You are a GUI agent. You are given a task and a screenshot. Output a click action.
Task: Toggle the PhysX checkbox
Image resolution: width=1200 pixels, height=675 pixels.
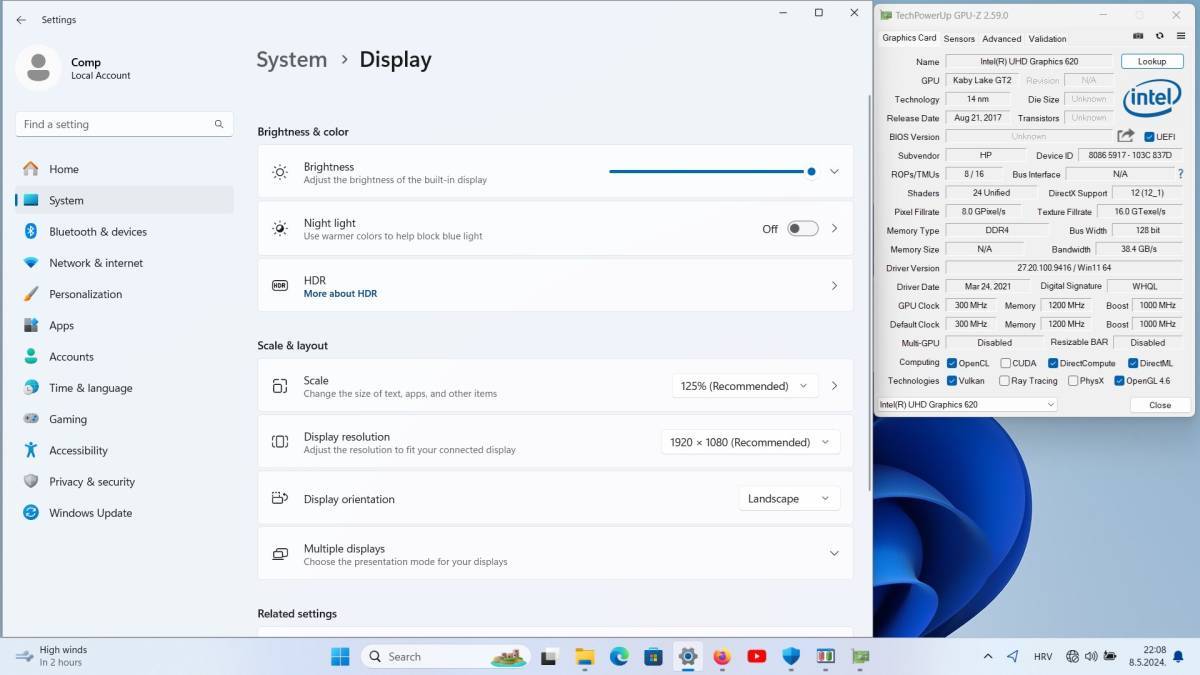(x=1073, y=381)
